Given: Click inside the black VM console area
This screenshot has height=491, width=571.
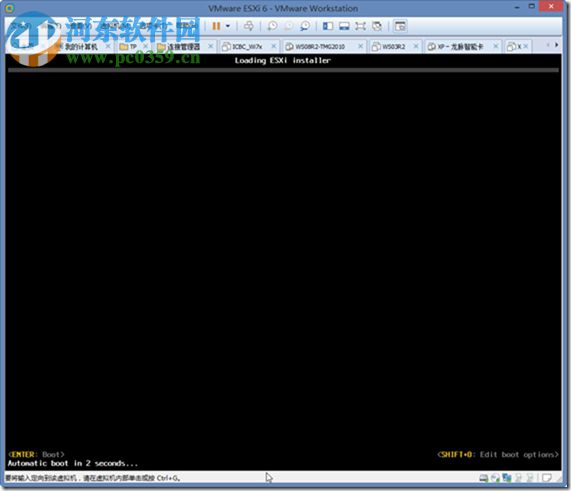Looking at the screenshot, I should pos(283,262).
